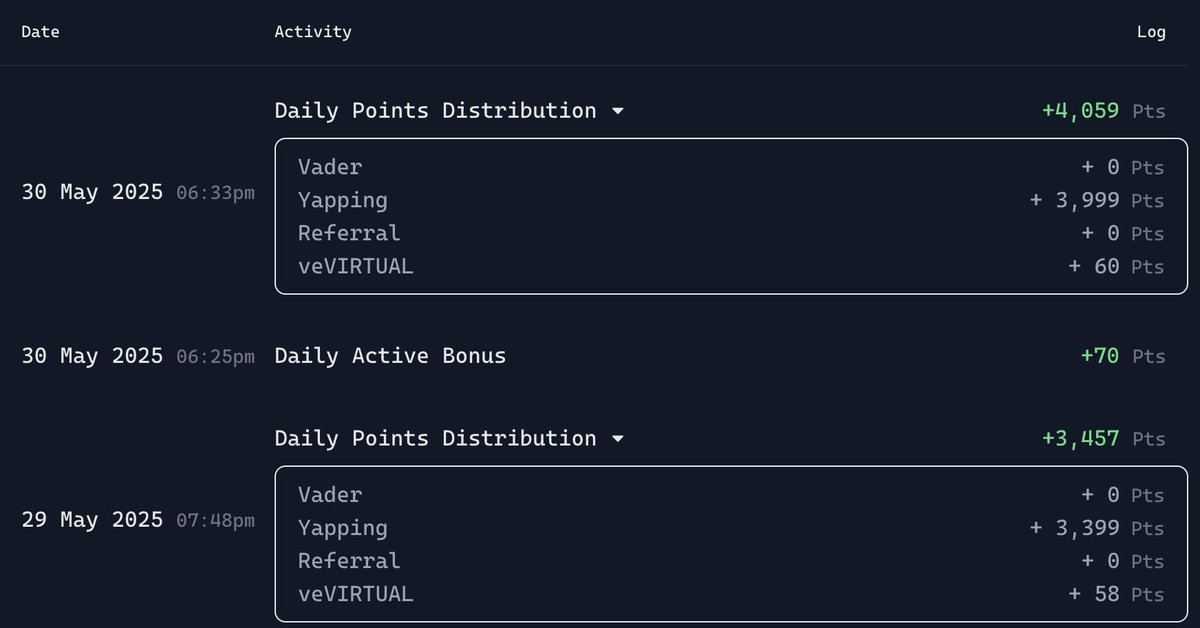Image resolution: width=1200 pixels, height=628 pixels.
Task: Click the Activity column header
Action: [x=313, y=32]
